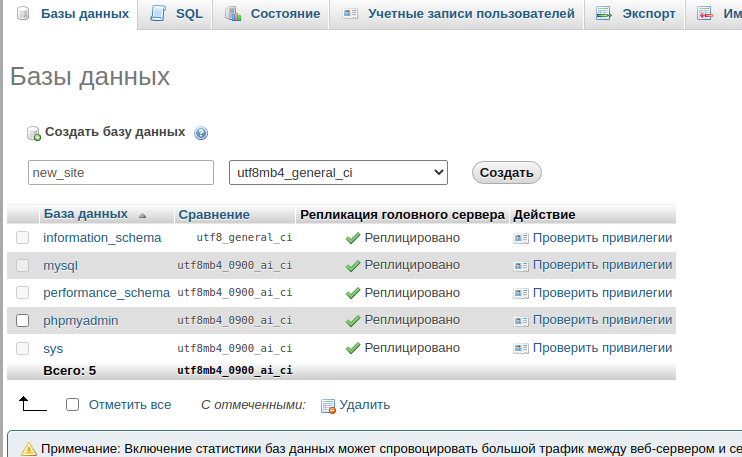The width and height of the screenshot is (742, 457).
Task: Click the delete icon for selected databases
Action: (x=328, y=406)
